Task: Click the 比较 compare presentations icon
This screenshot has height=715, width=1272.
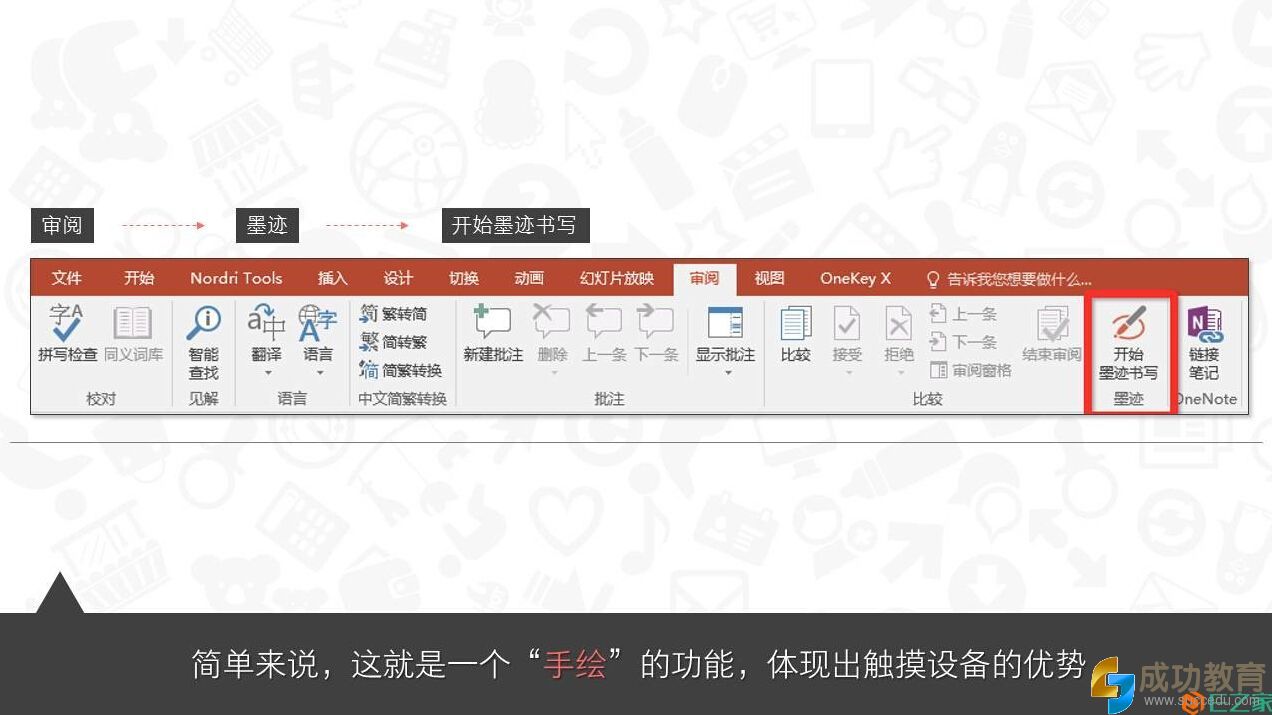Action: pos(795,333)
